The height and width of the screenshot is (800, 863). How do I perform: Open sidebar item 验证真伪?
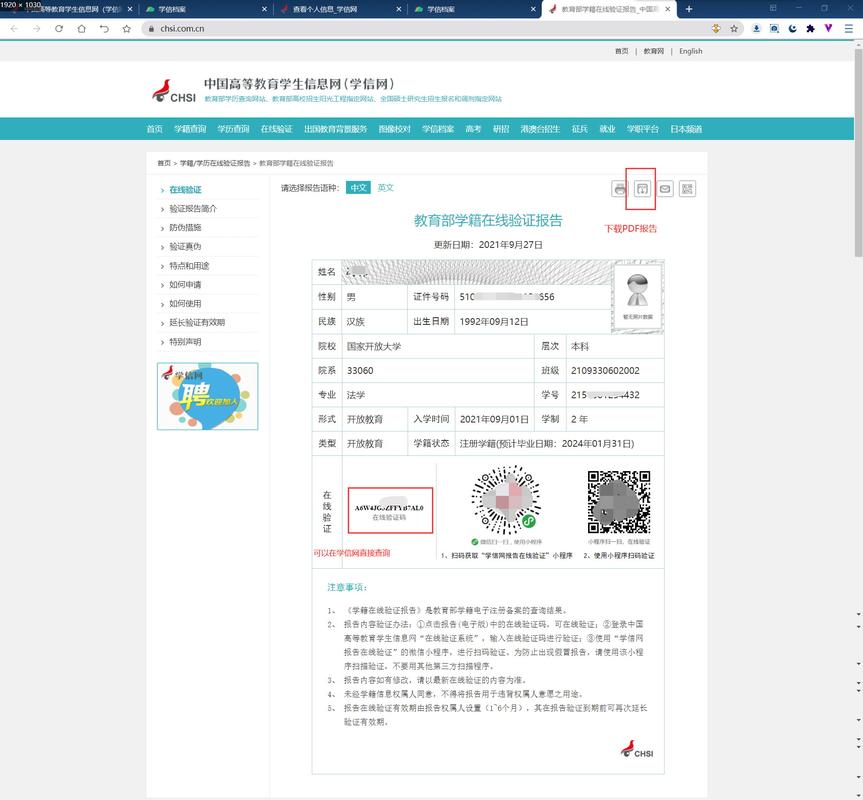pyautogui.click(x=185, y=246)
